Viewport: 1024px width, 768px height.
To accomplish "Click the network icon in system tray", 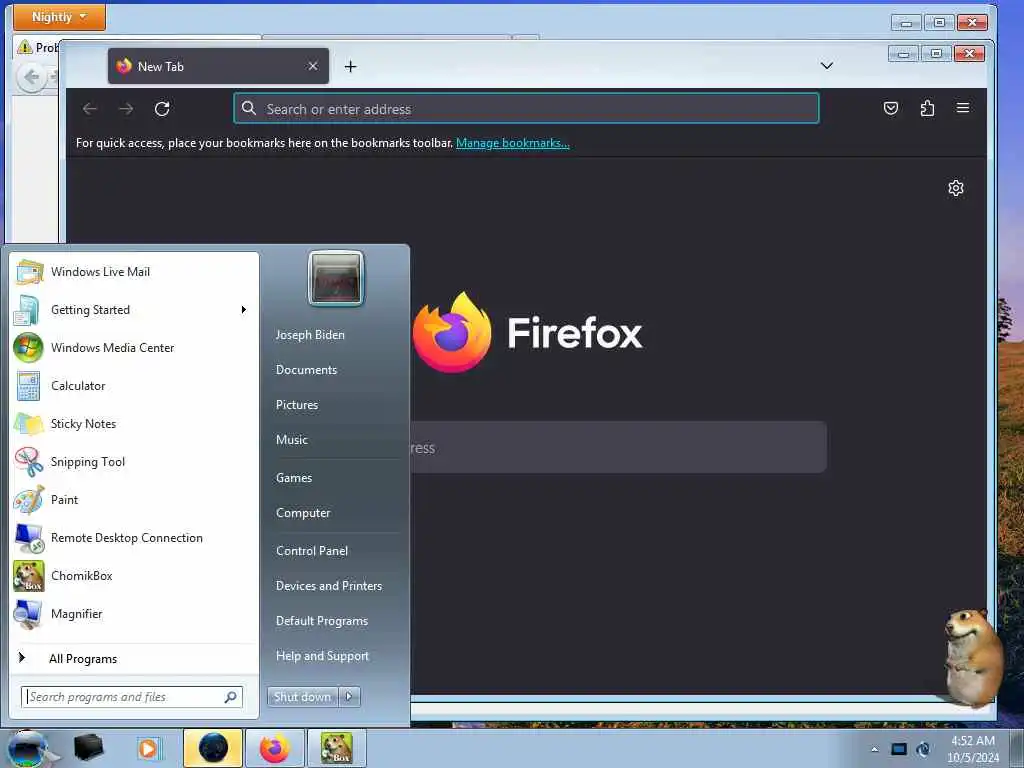I will click(x=899, y=749).
